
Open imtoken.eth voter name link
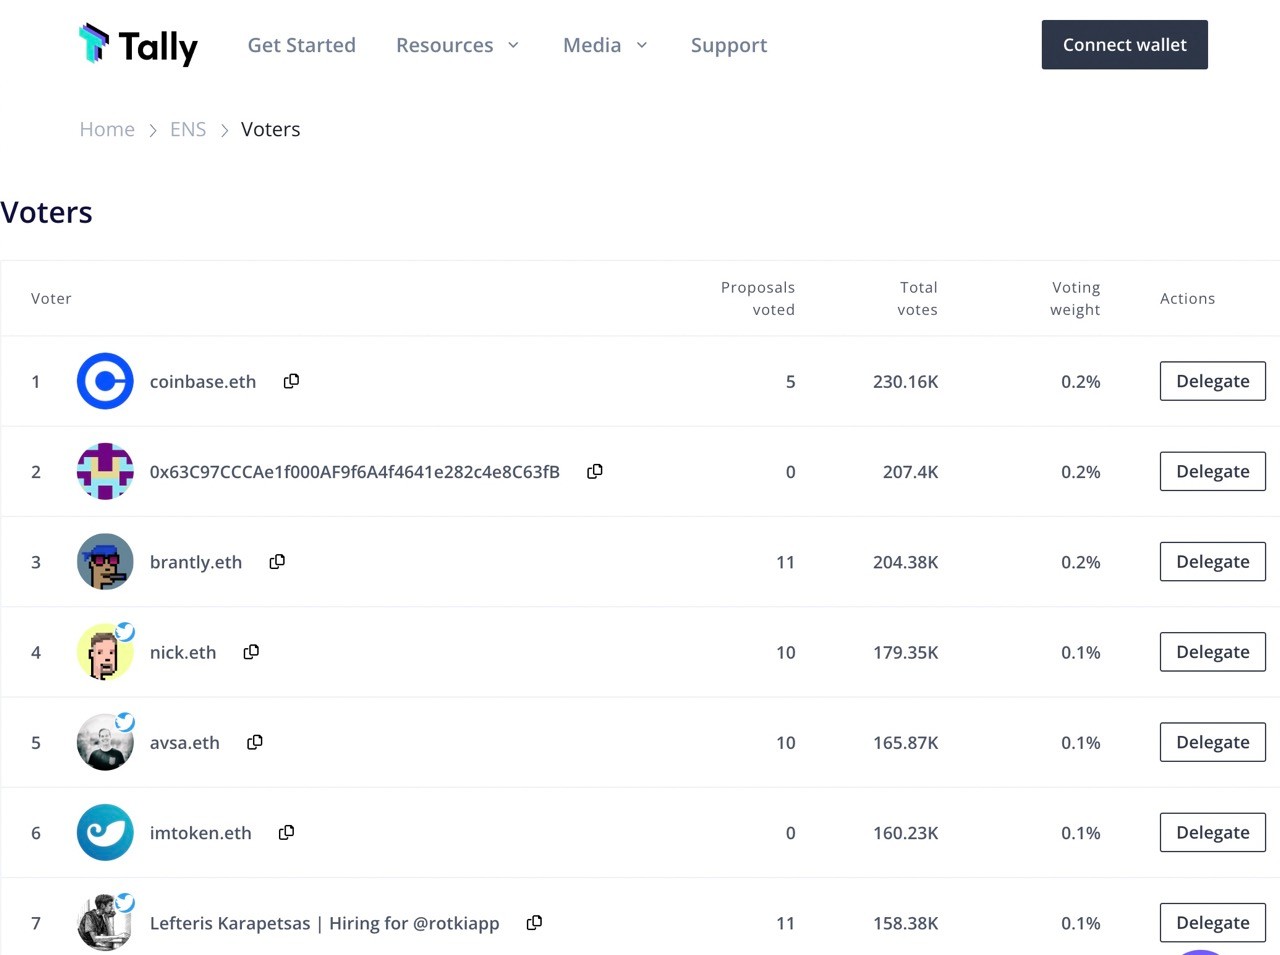tap(201, 833)
